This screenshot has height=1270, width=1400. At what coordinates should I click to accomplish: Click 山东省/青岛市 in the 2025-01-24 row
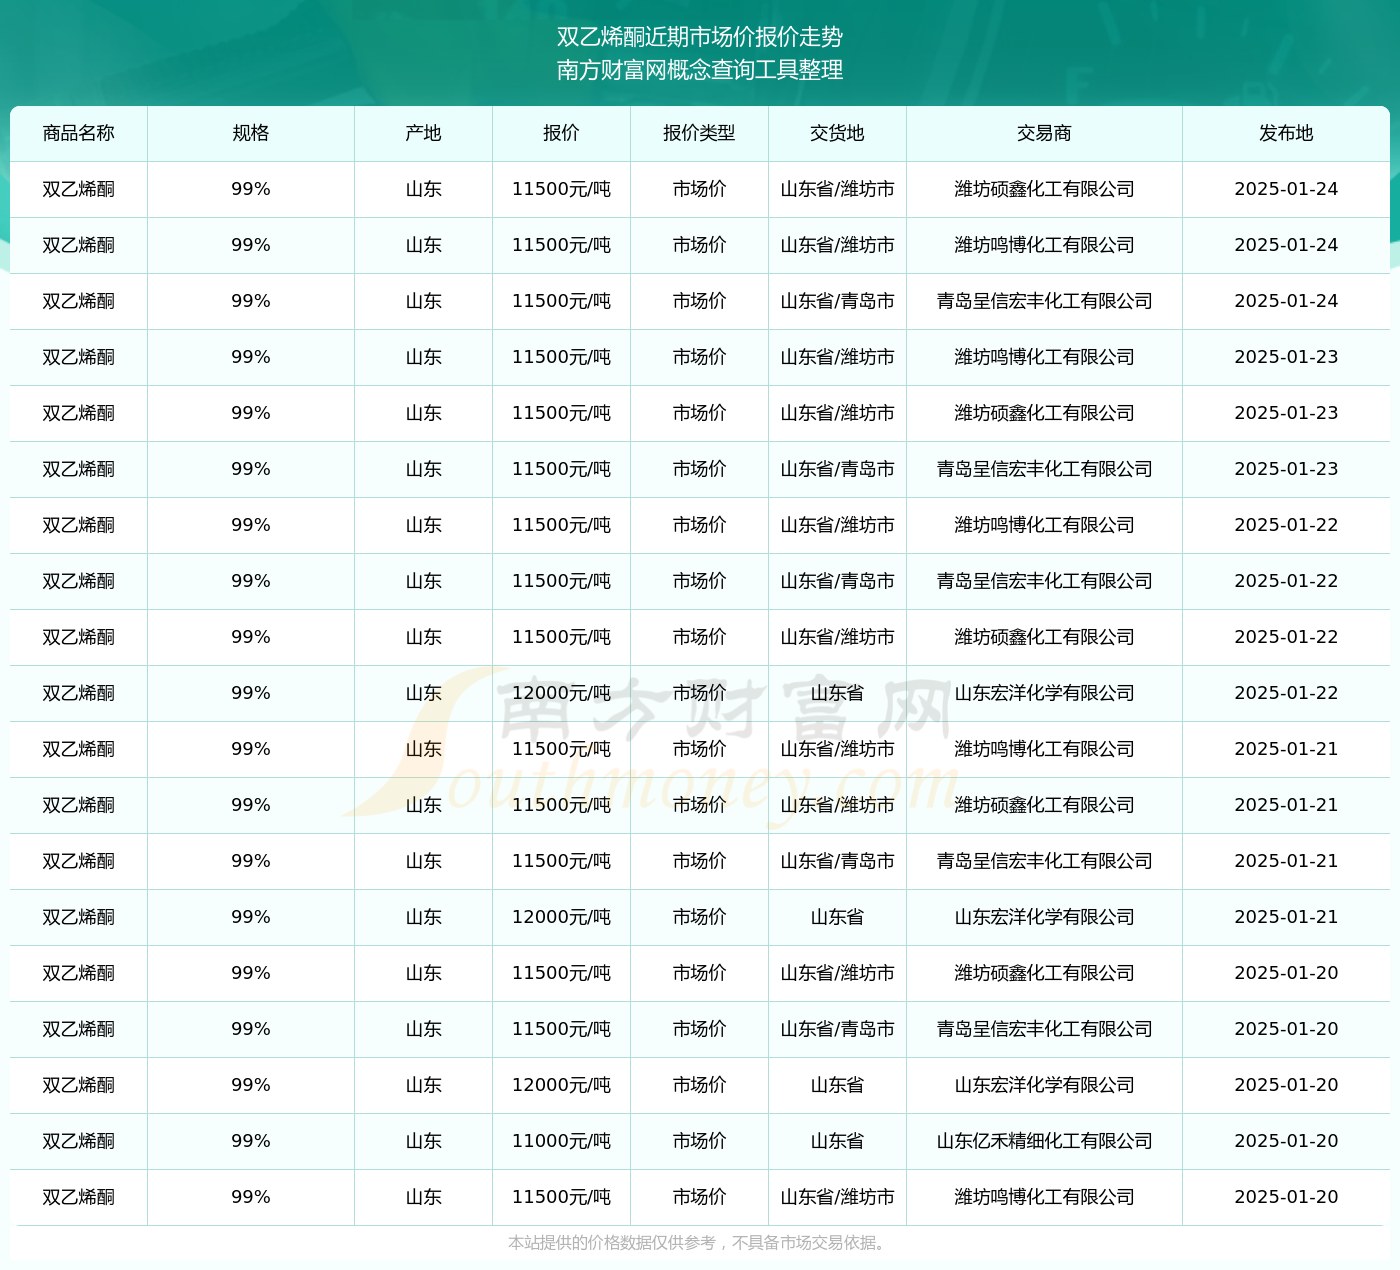(838, 301)
